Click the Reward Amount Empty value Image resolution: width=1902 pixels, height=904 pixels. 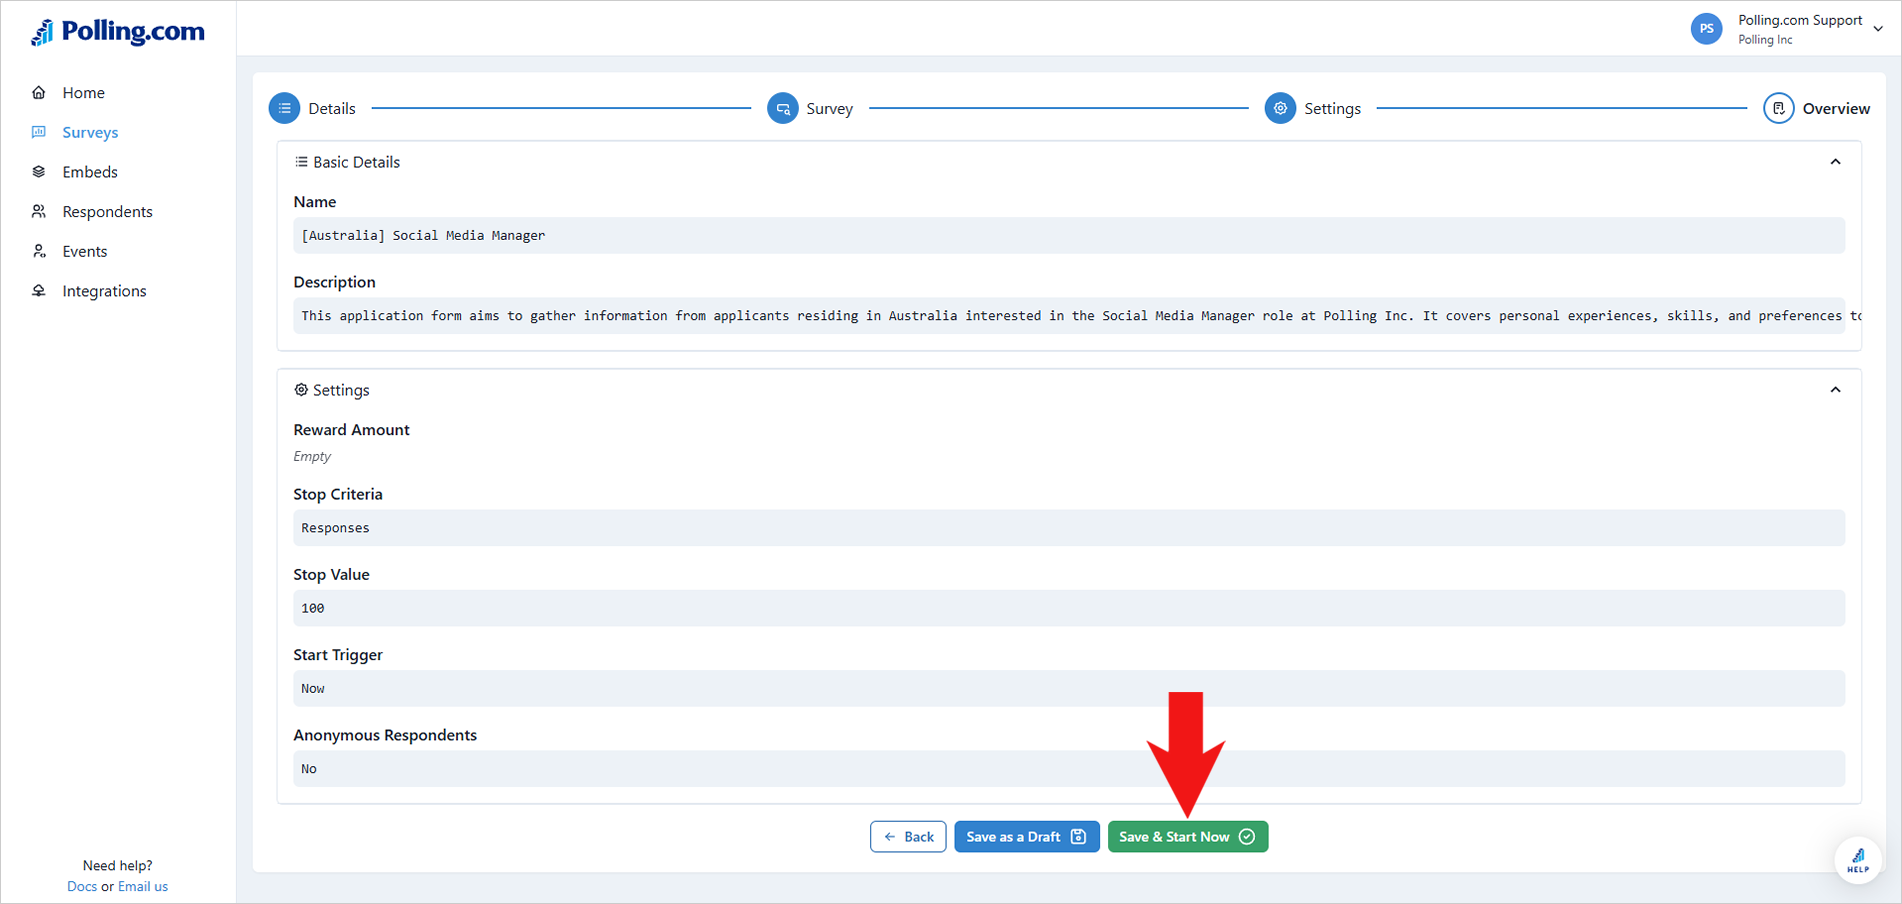(x=312, y=456)
